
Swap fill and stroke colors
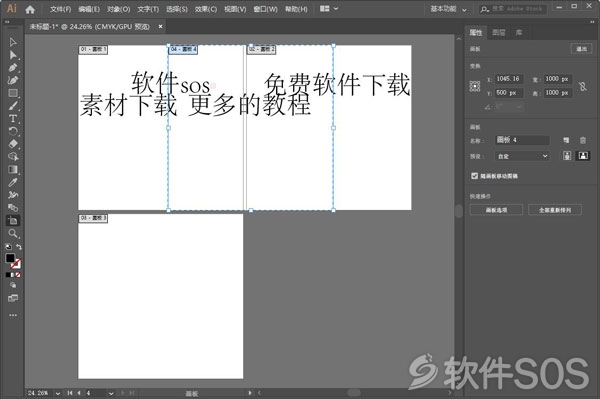(19, 247)
